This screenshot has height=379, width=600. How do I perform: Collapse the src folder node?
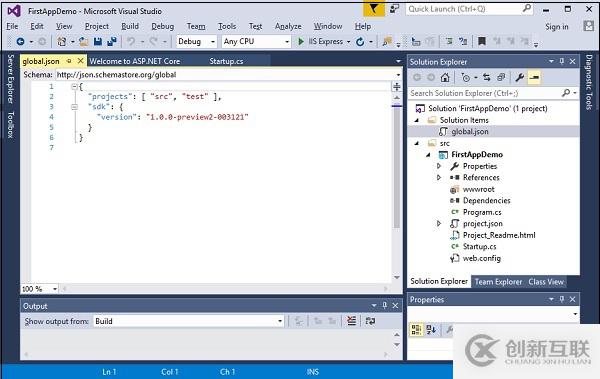[417, 143]
